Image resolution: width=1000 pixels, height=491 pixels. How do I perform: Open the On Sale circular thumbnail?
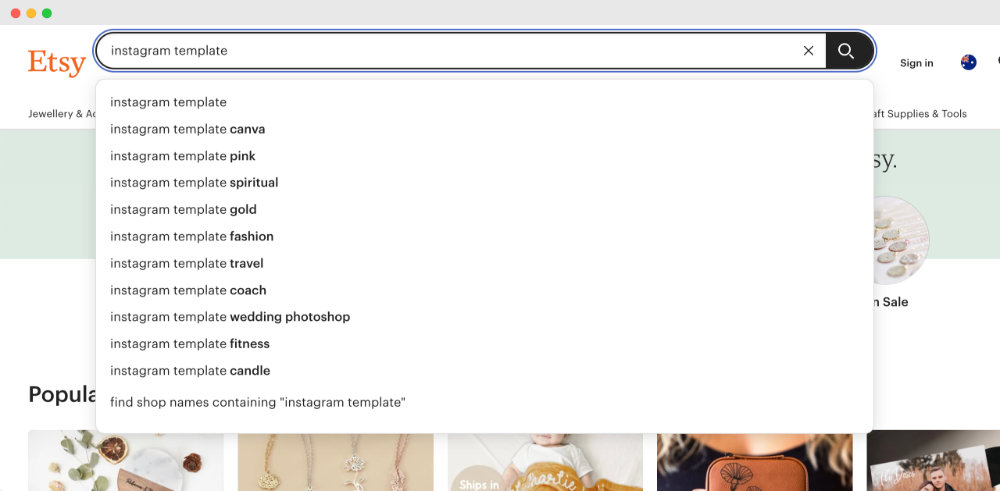901,240
